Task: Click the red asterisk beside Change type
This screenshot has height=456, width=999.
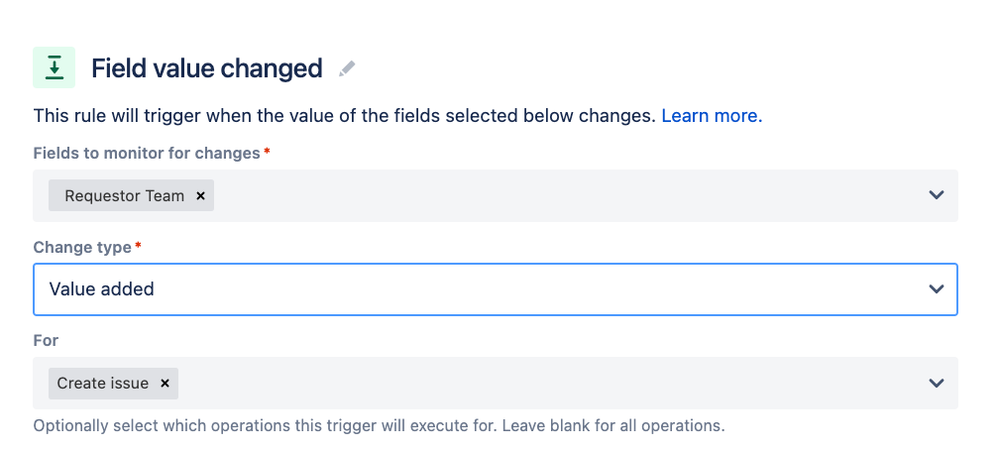Action: (x=138, y=246)
